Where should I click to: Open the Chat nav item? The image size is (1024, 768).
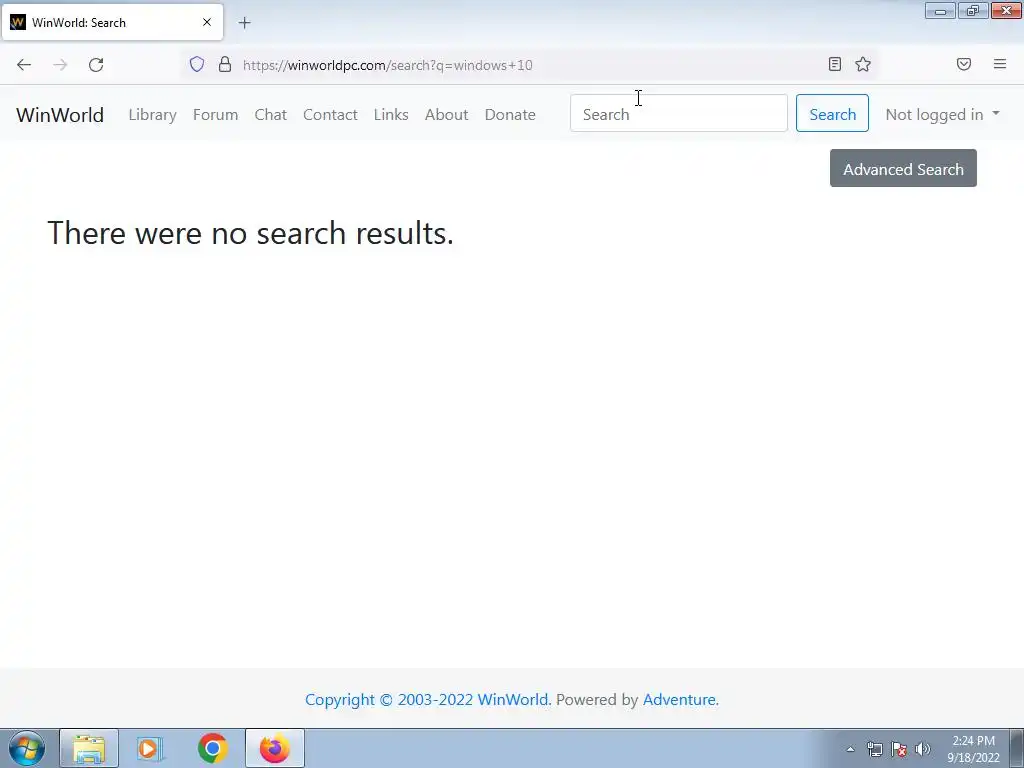coord(270,115)
